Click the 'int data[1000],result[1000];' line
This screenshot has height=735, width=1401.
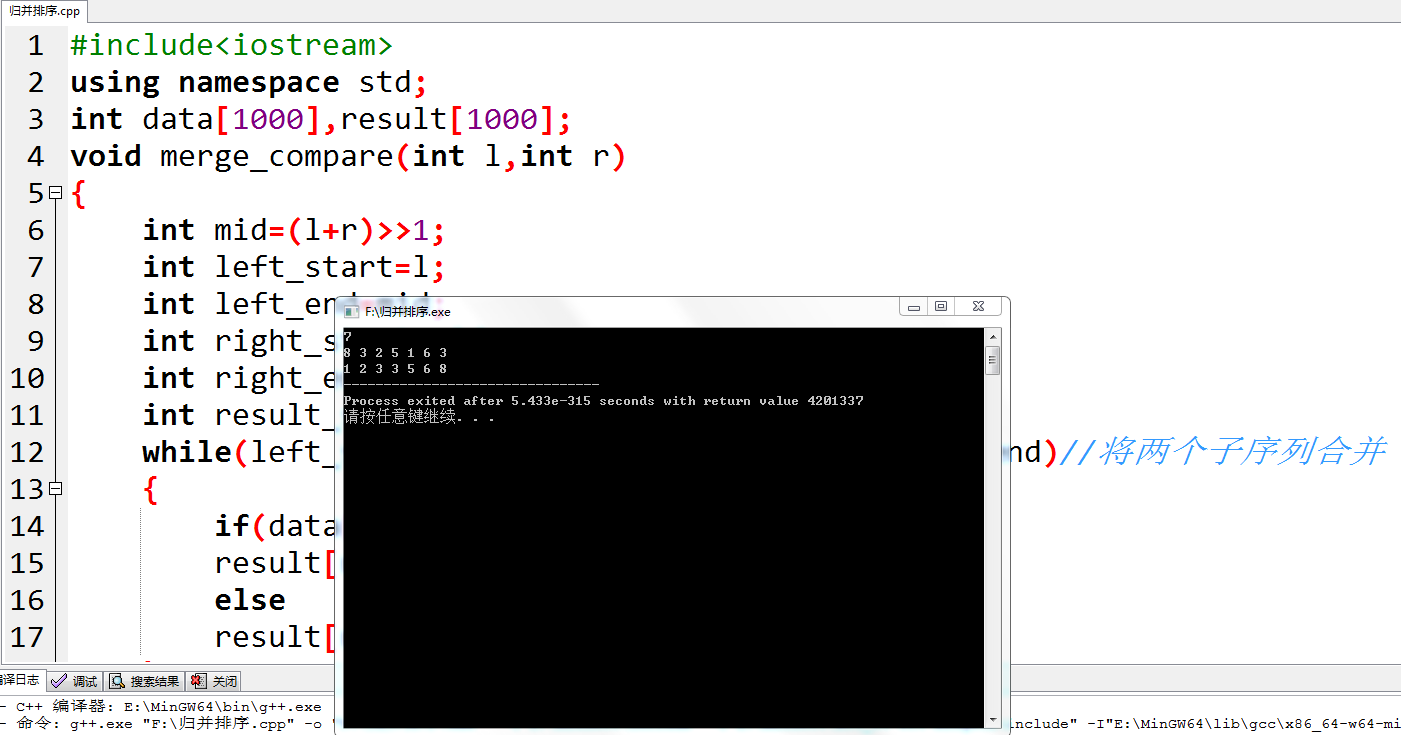[x=321, y=119]
